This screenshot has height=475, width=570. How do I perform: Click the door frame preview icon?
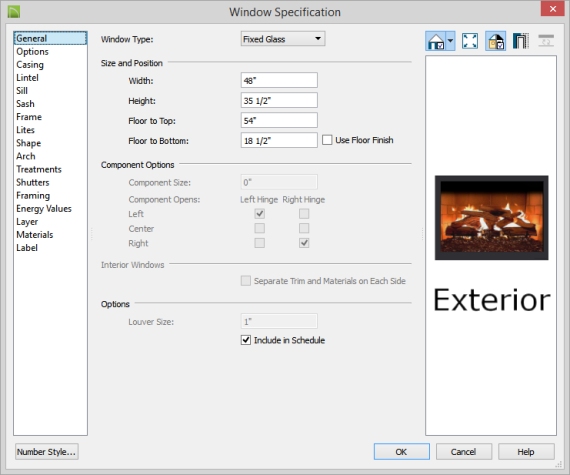tap(521, 41)
